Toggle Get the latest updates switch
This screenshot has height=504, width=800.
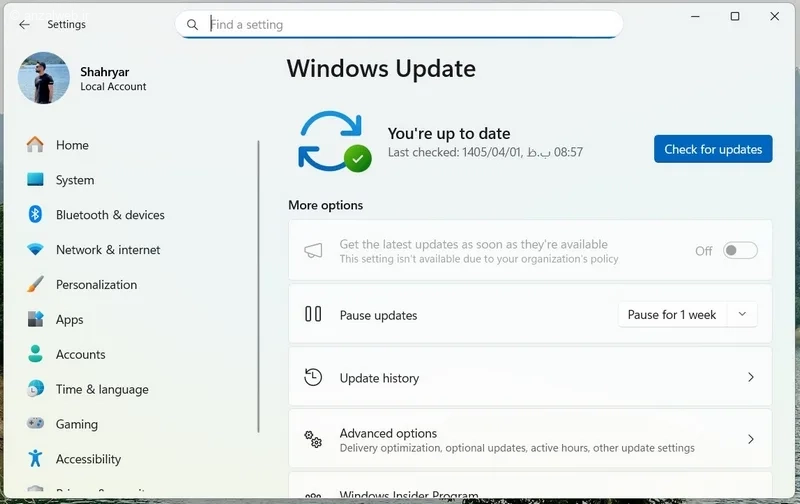(x=740, y=250)
